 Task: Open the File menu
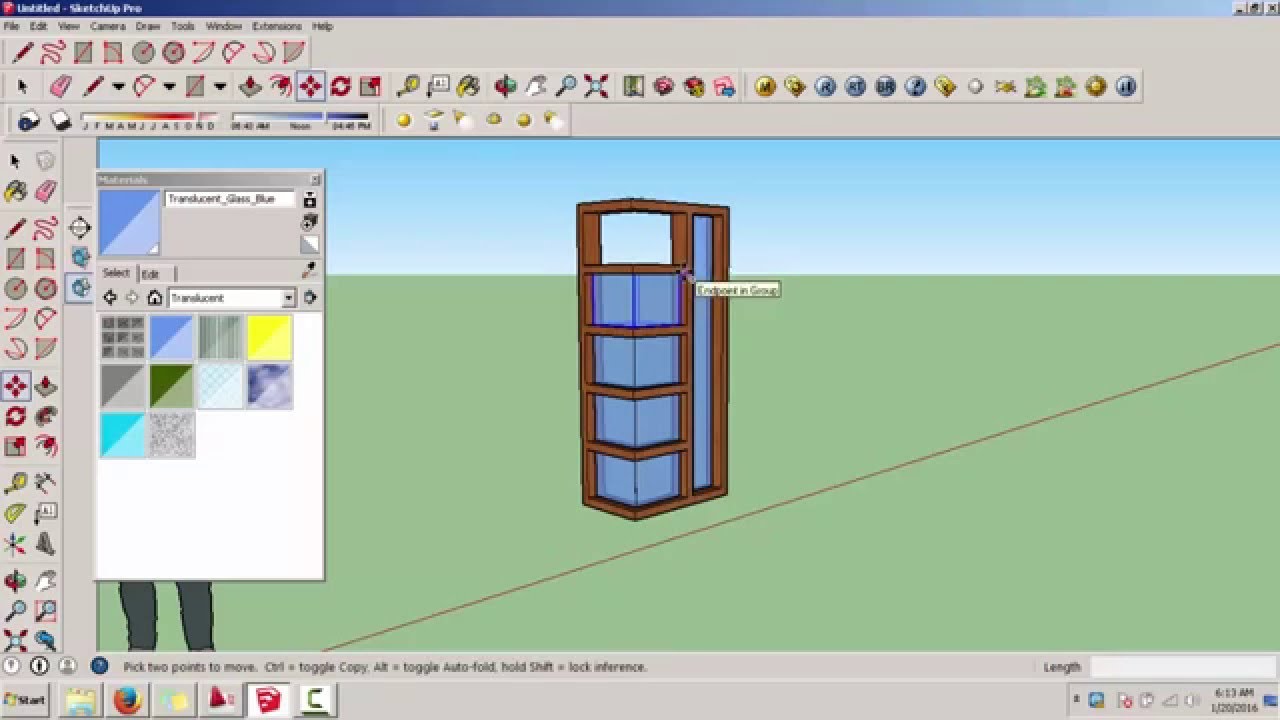pyautogui.click(x=11, y=26)
